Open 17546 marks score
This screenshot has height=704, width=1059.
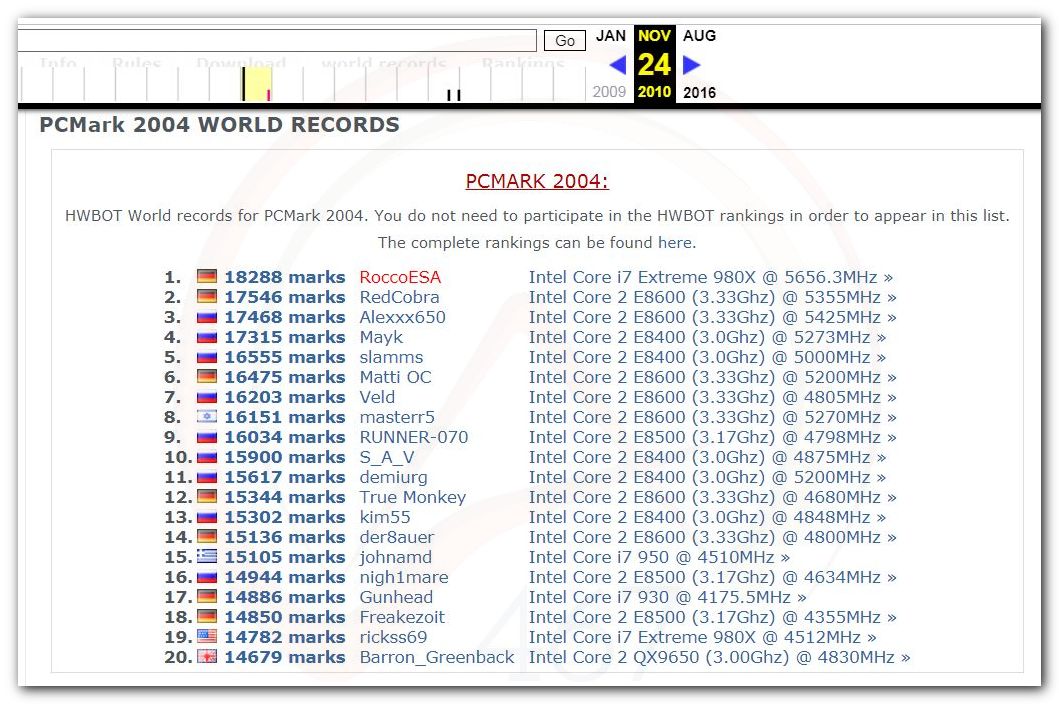(284, 297)
